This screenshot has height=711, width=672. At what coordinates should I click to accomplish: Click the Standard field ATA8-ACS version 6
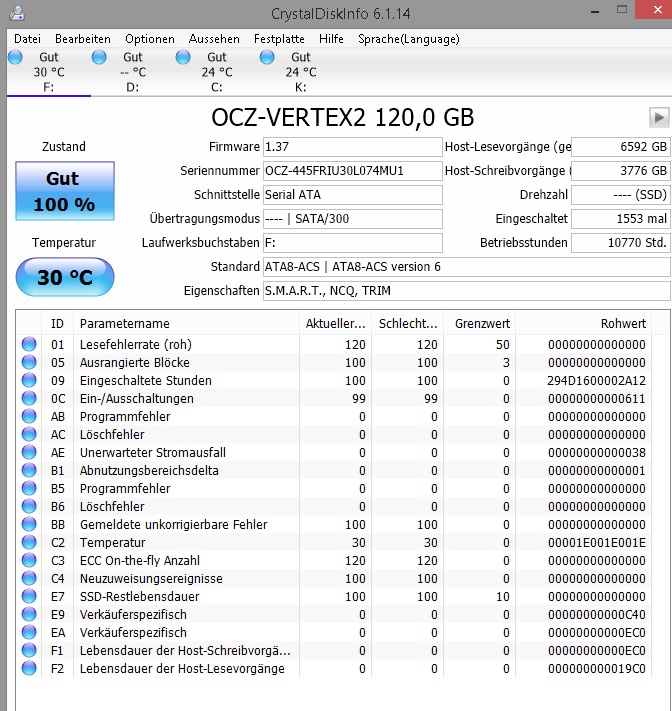pyautogui.click(x=467, y=267)
